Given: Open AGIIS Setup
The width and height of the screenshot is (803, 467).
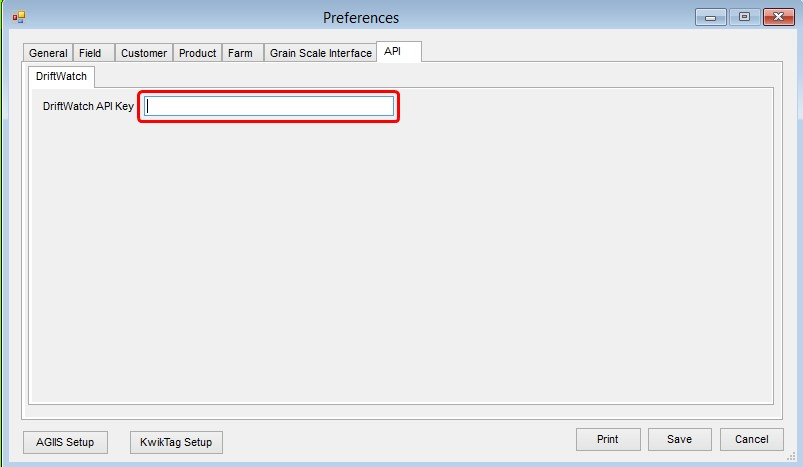Looking at the screenshot, I should point(65,442).
